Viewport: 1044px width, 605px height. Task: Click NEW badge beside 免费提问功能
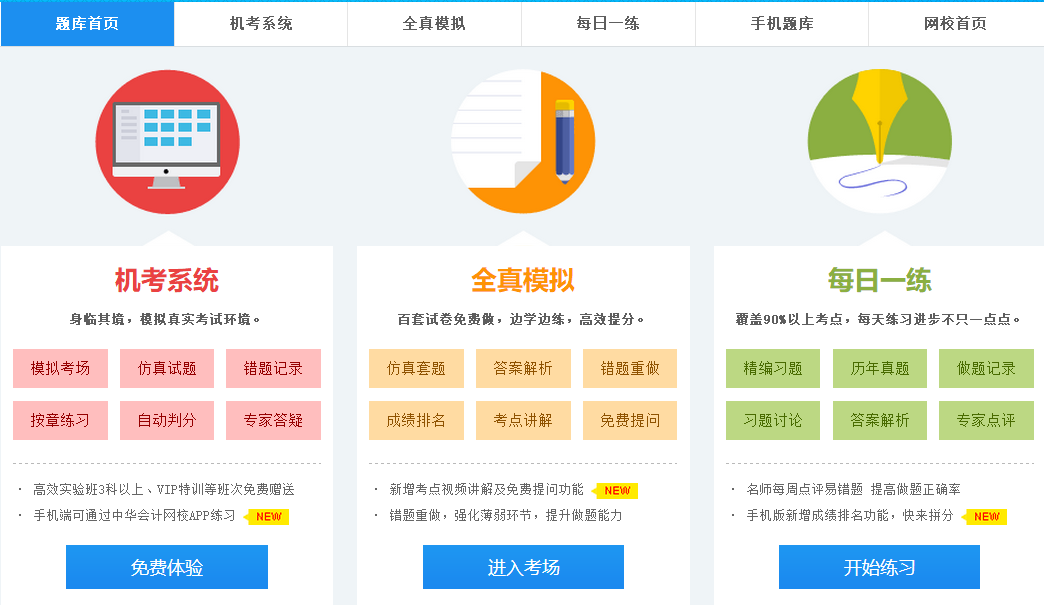pos(617,491)
